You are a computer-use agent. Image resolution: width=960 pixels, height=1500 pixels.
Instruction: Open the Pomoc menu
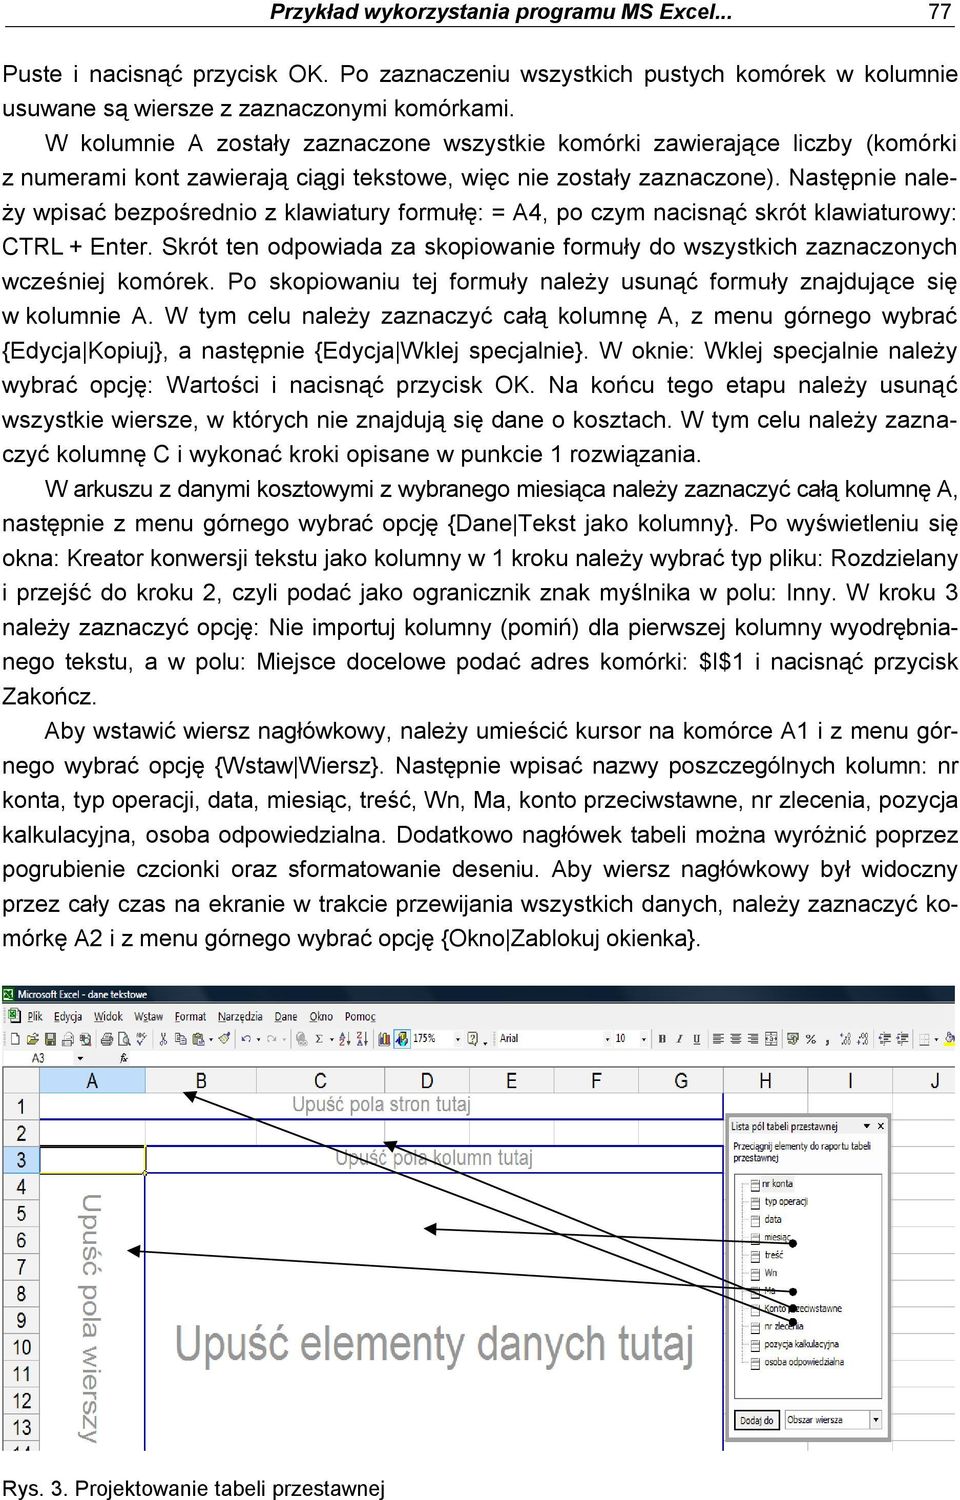(360, 1017)
